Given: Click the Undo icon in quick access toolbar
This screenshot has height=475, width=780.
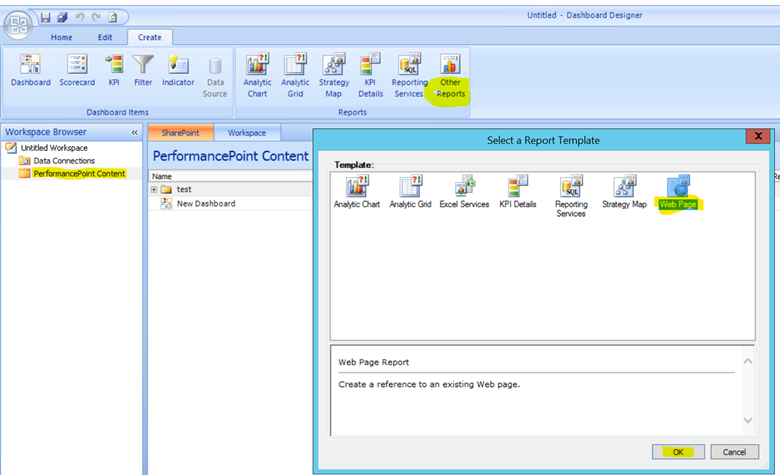Looking at the screenshot, I should point(80,17).
